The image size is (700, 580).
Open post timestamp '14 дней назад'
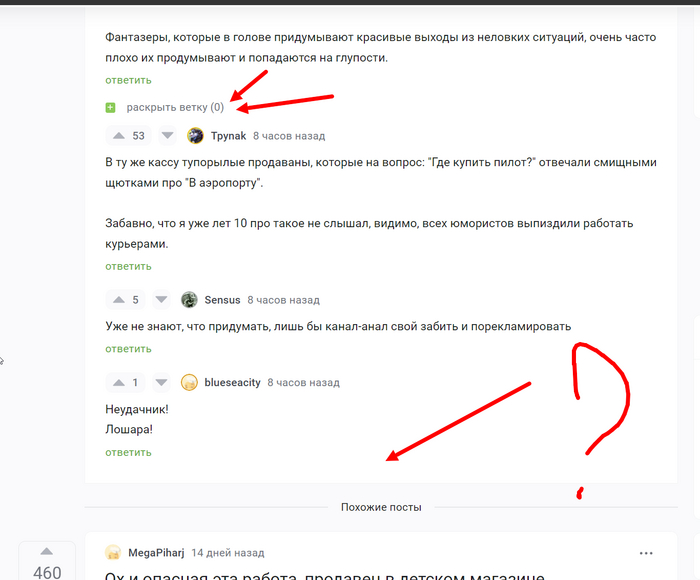point(228,553)
